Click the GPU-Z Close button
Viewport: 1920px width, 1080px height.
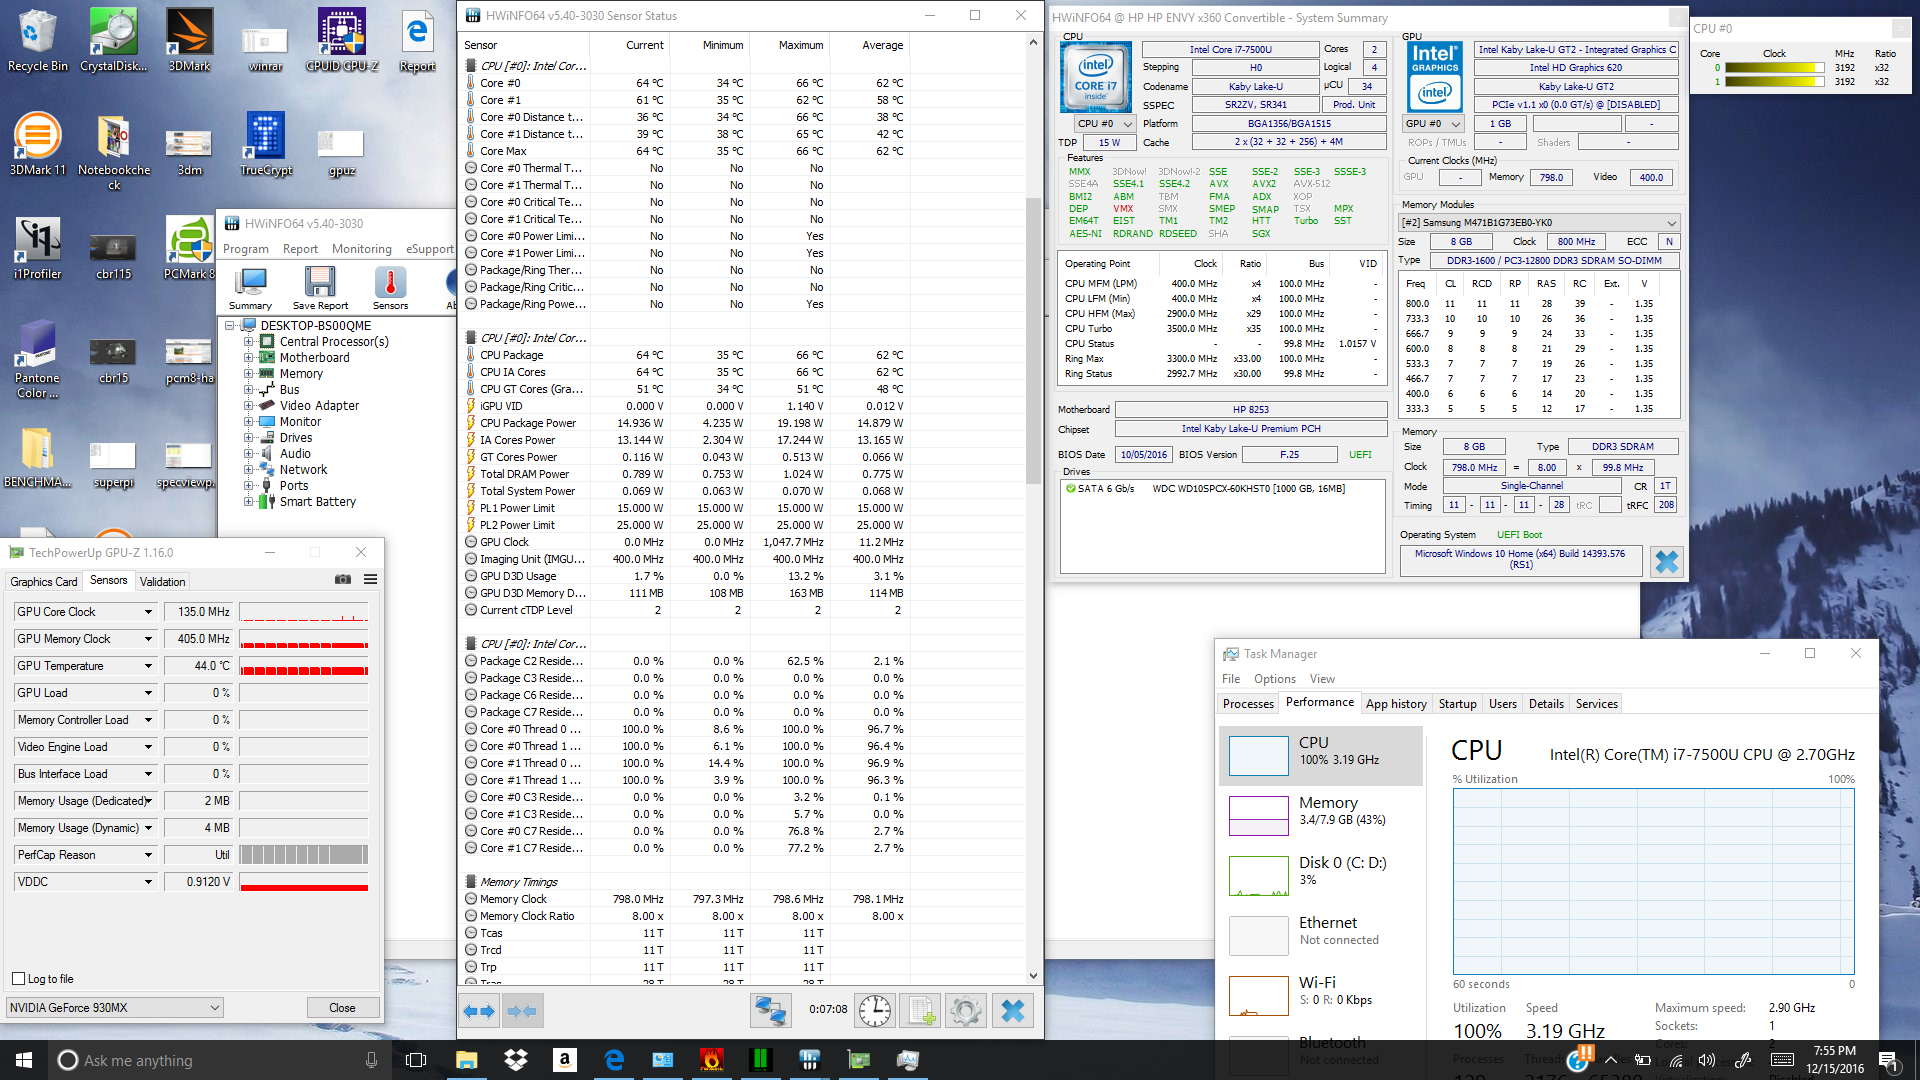pyautogui.click(x=342, y=1008)
